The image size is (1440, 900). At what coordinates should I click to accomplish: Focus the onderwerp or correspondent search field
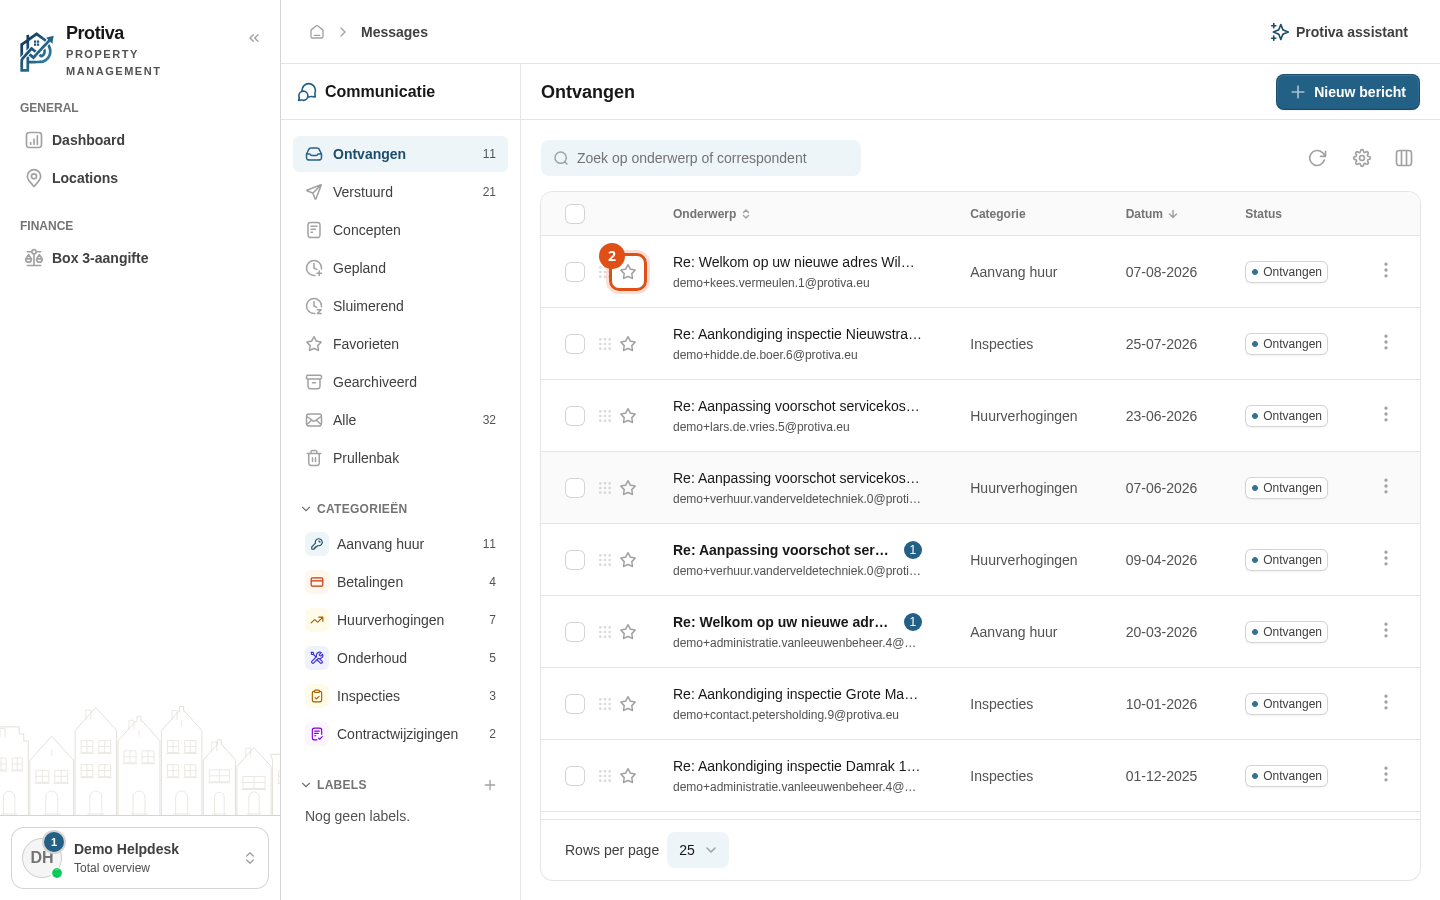(x=701, y=158)
